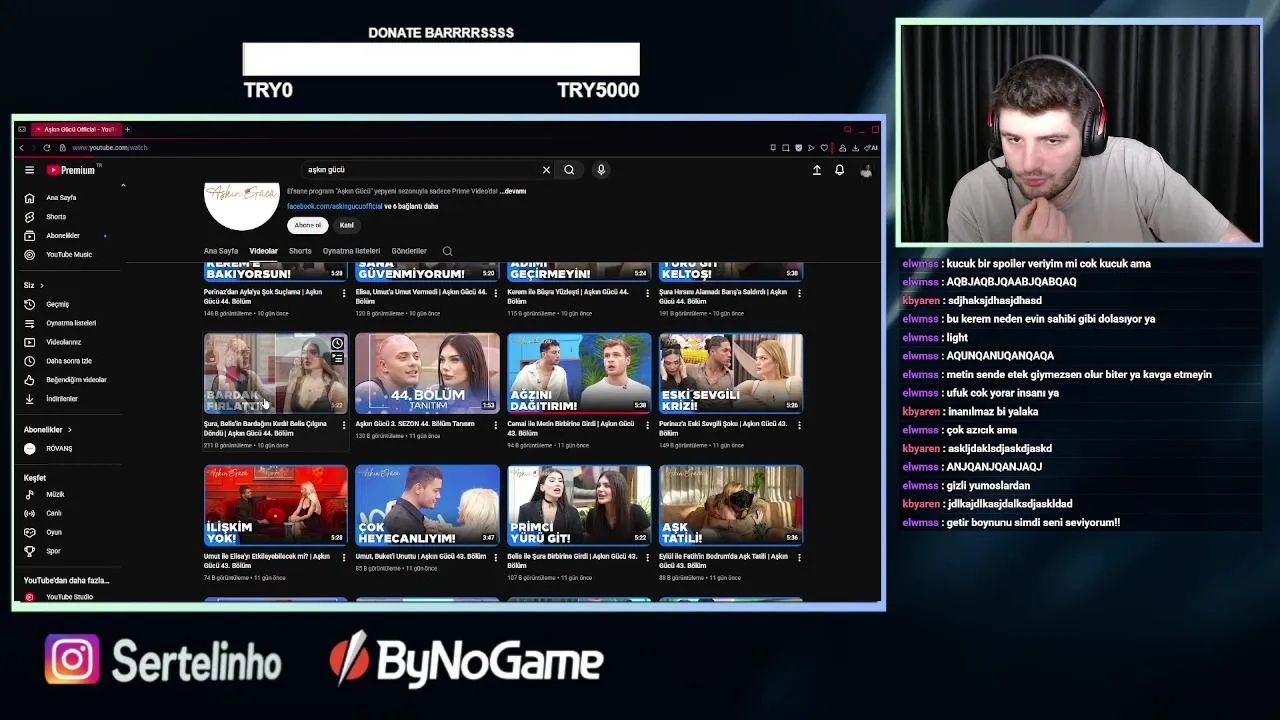The image size is (1280, 720).
Task: Play the 44. Bölüm Tanıtım thumbnail
Action: click(427, 373)
